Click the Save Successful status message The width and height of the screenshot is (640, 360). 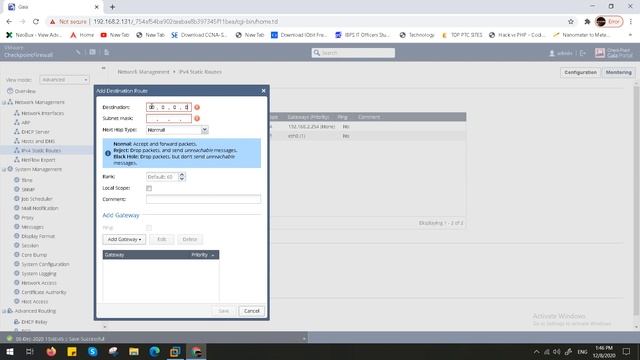pyautogui.click(x=60, y=339)
